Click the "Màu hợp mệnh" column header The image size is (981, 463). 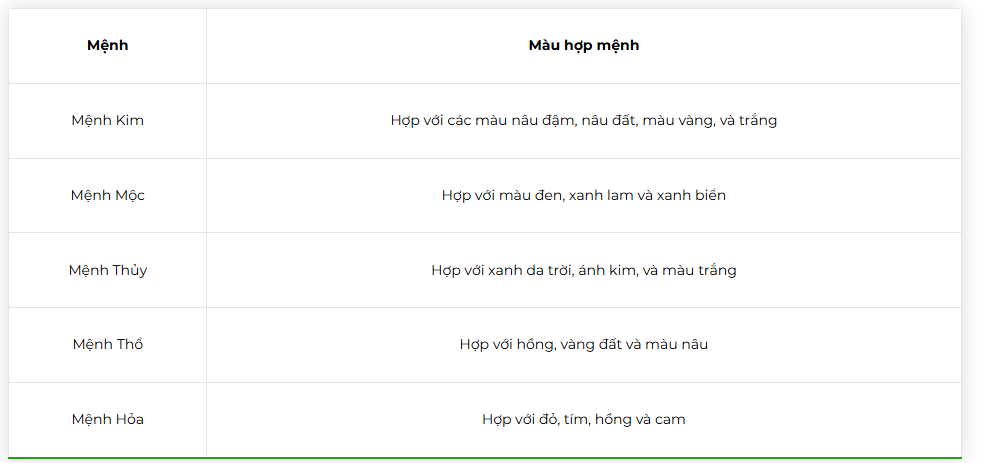pos(583,46)
